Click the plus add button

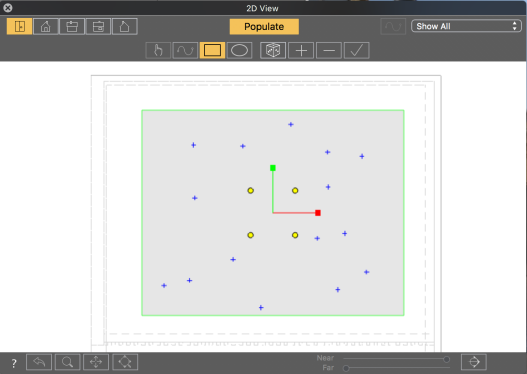coord(301,51)
